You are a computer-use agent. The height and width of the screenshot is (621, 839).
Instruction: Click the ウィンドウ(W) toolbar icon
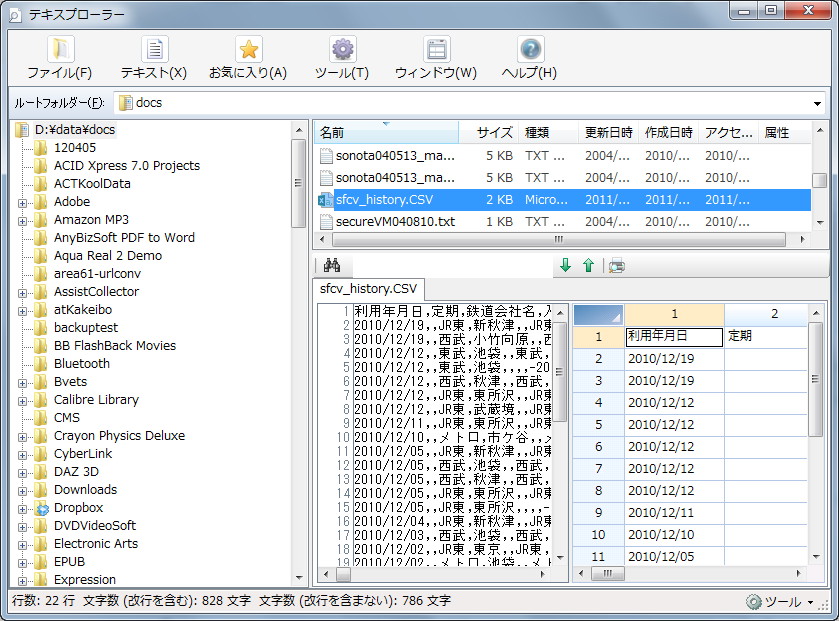(x=435, y=47)
